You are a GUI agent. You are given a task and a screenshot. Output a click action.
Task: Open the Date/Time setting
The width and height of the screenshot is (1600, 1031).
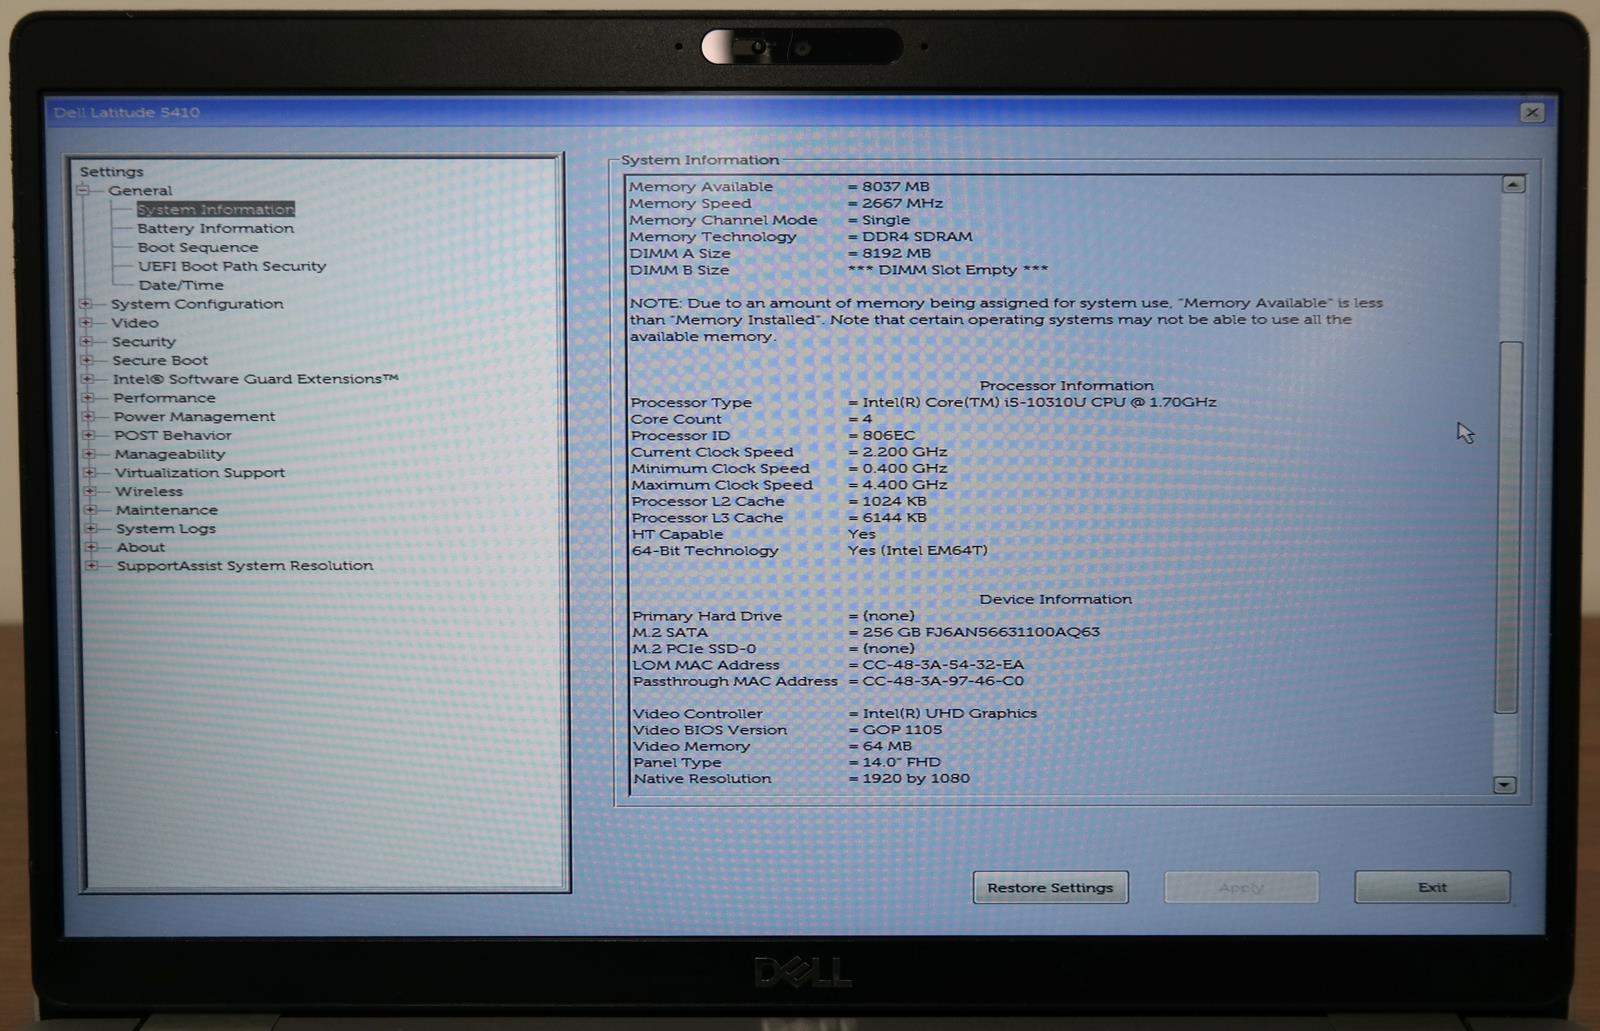(181, 285)
